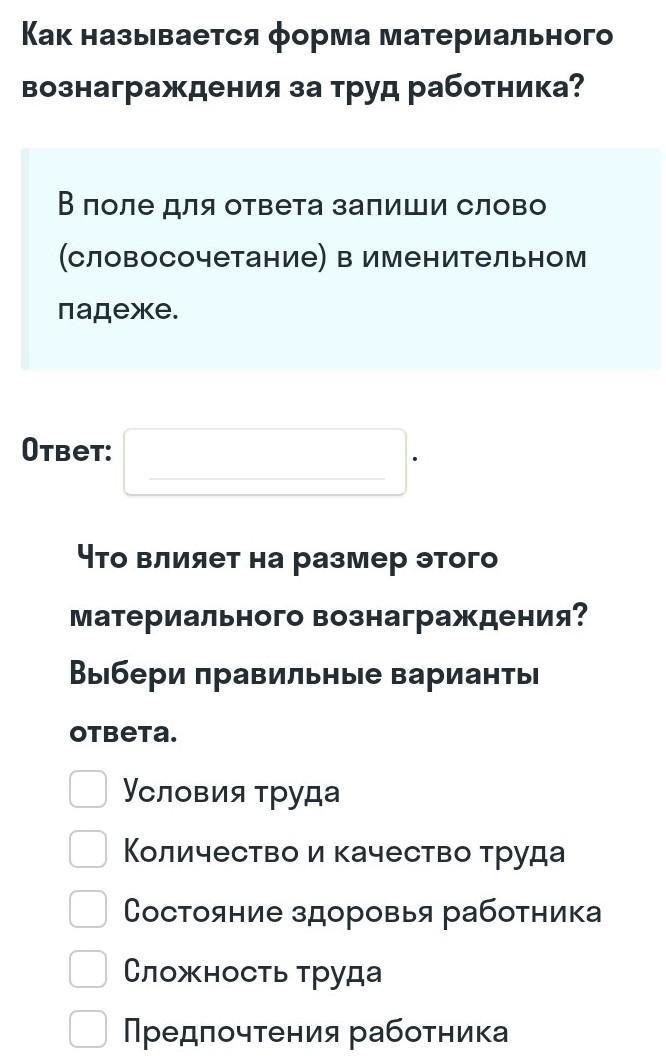This screenshot has width=666, height=1062.
Task: Click the "Сложность труда" option label
Action: point(252,972)
